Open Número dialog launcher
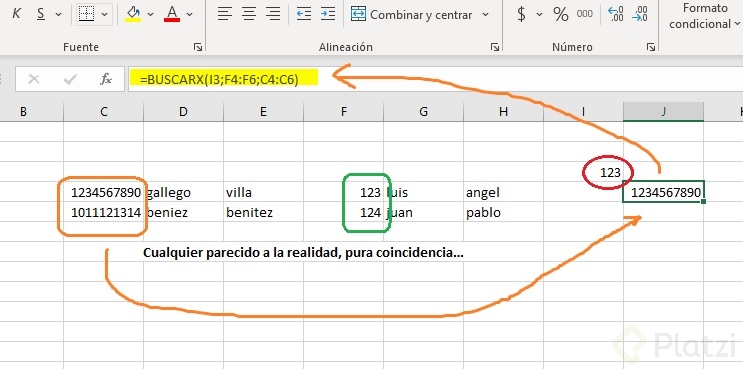Screen dimensions: 743x369 click(651, 47)
